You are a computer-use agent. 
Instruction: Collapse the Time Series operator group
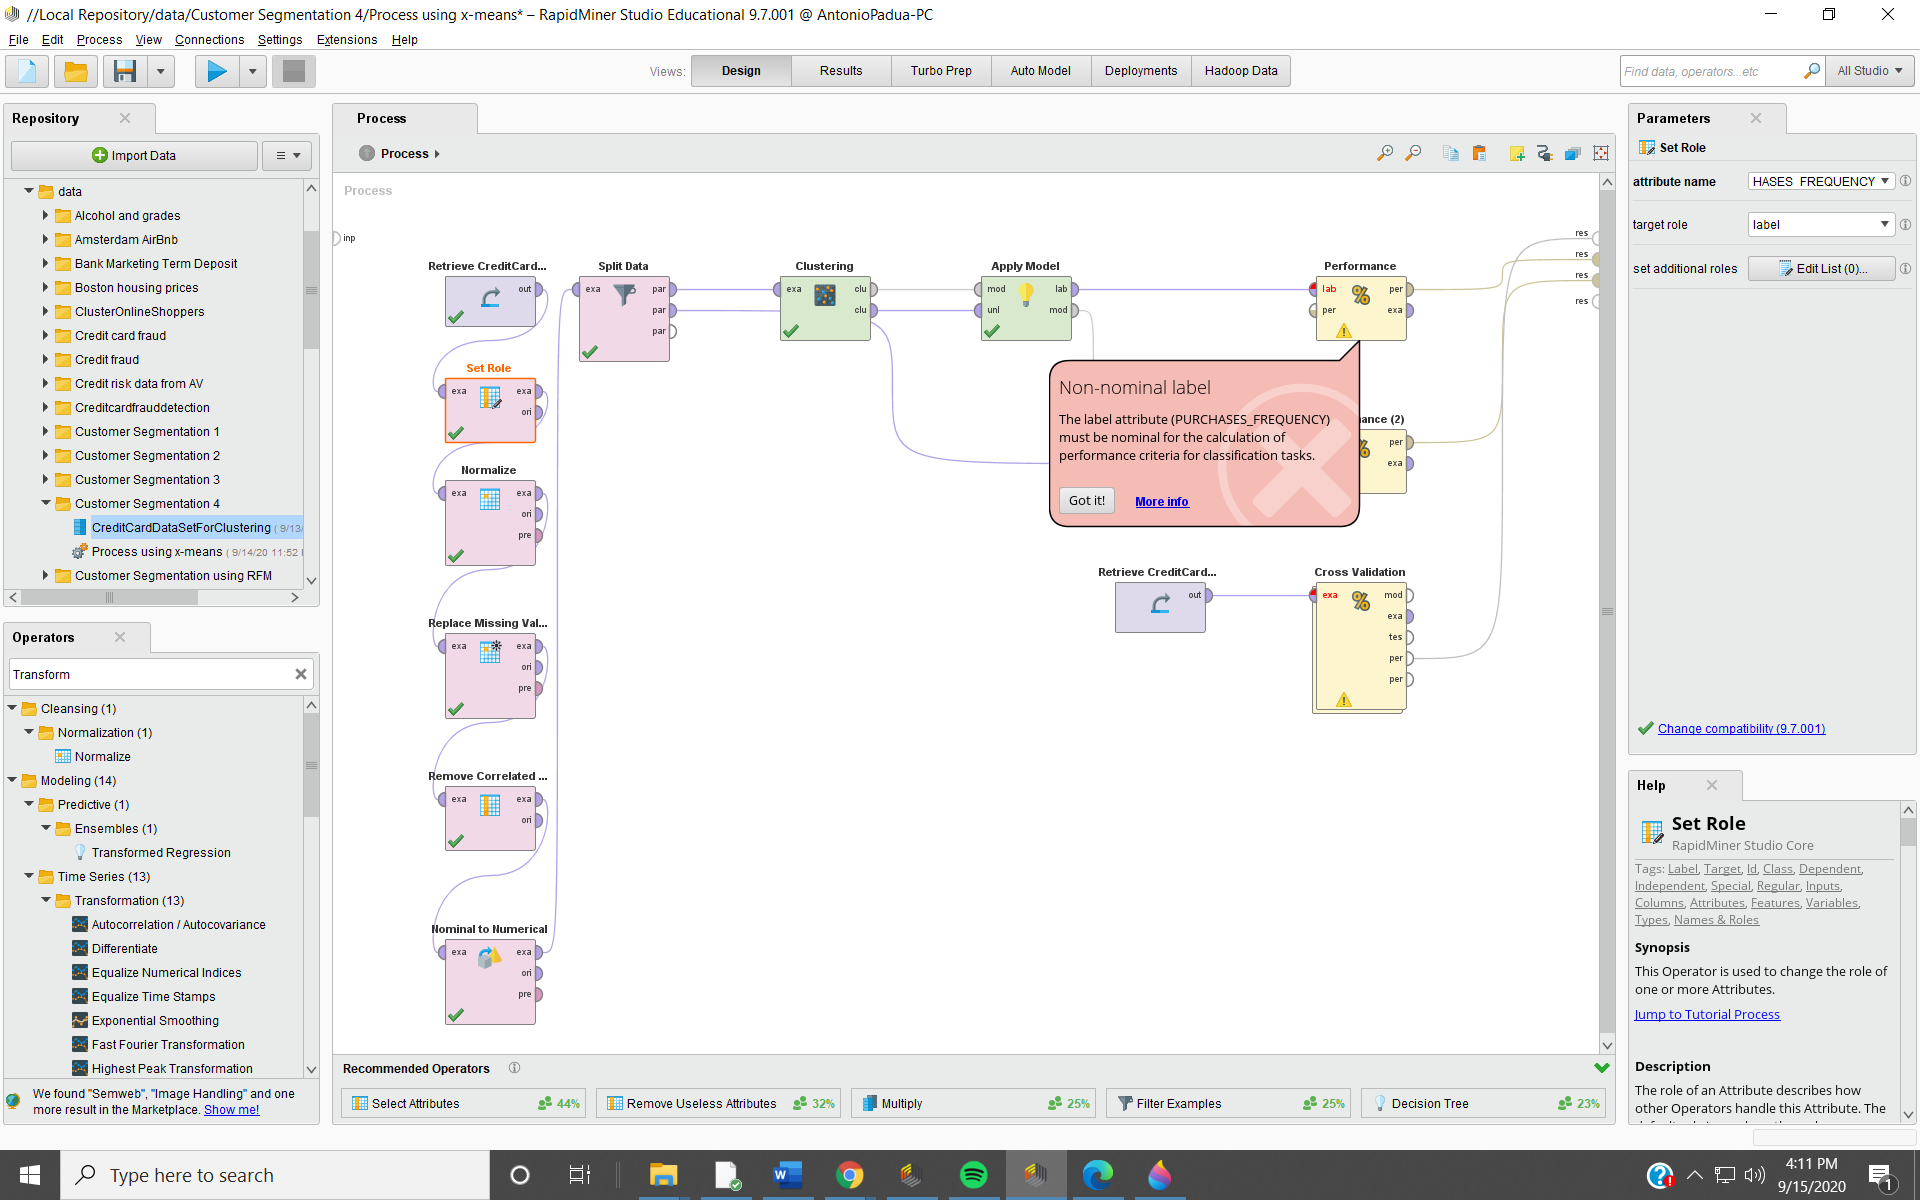point(29,876)
